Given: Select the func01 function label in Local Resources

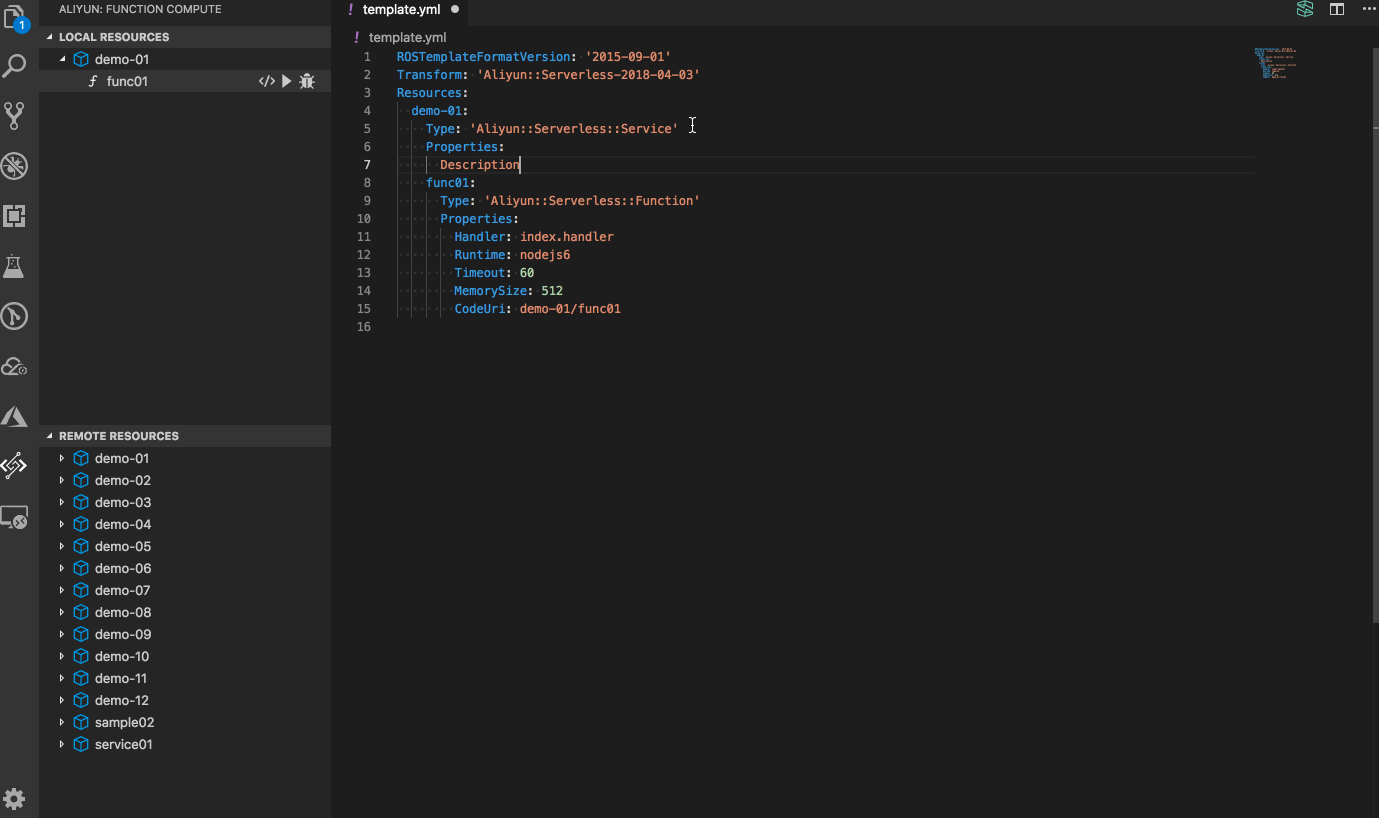Looking at the screenshot, I should [x=127, y=81].
